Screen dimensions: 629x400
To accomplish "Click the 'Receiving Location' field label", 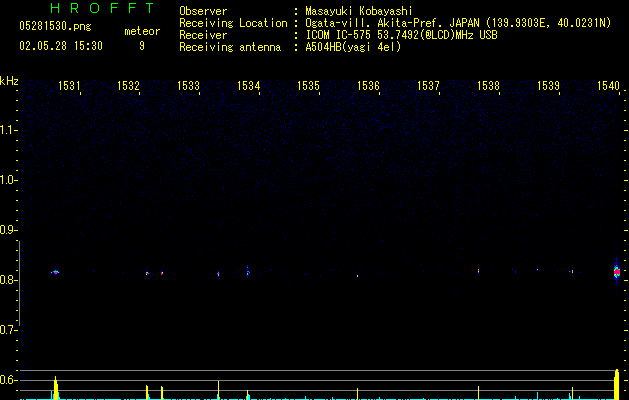I will (x=233, y=23).
